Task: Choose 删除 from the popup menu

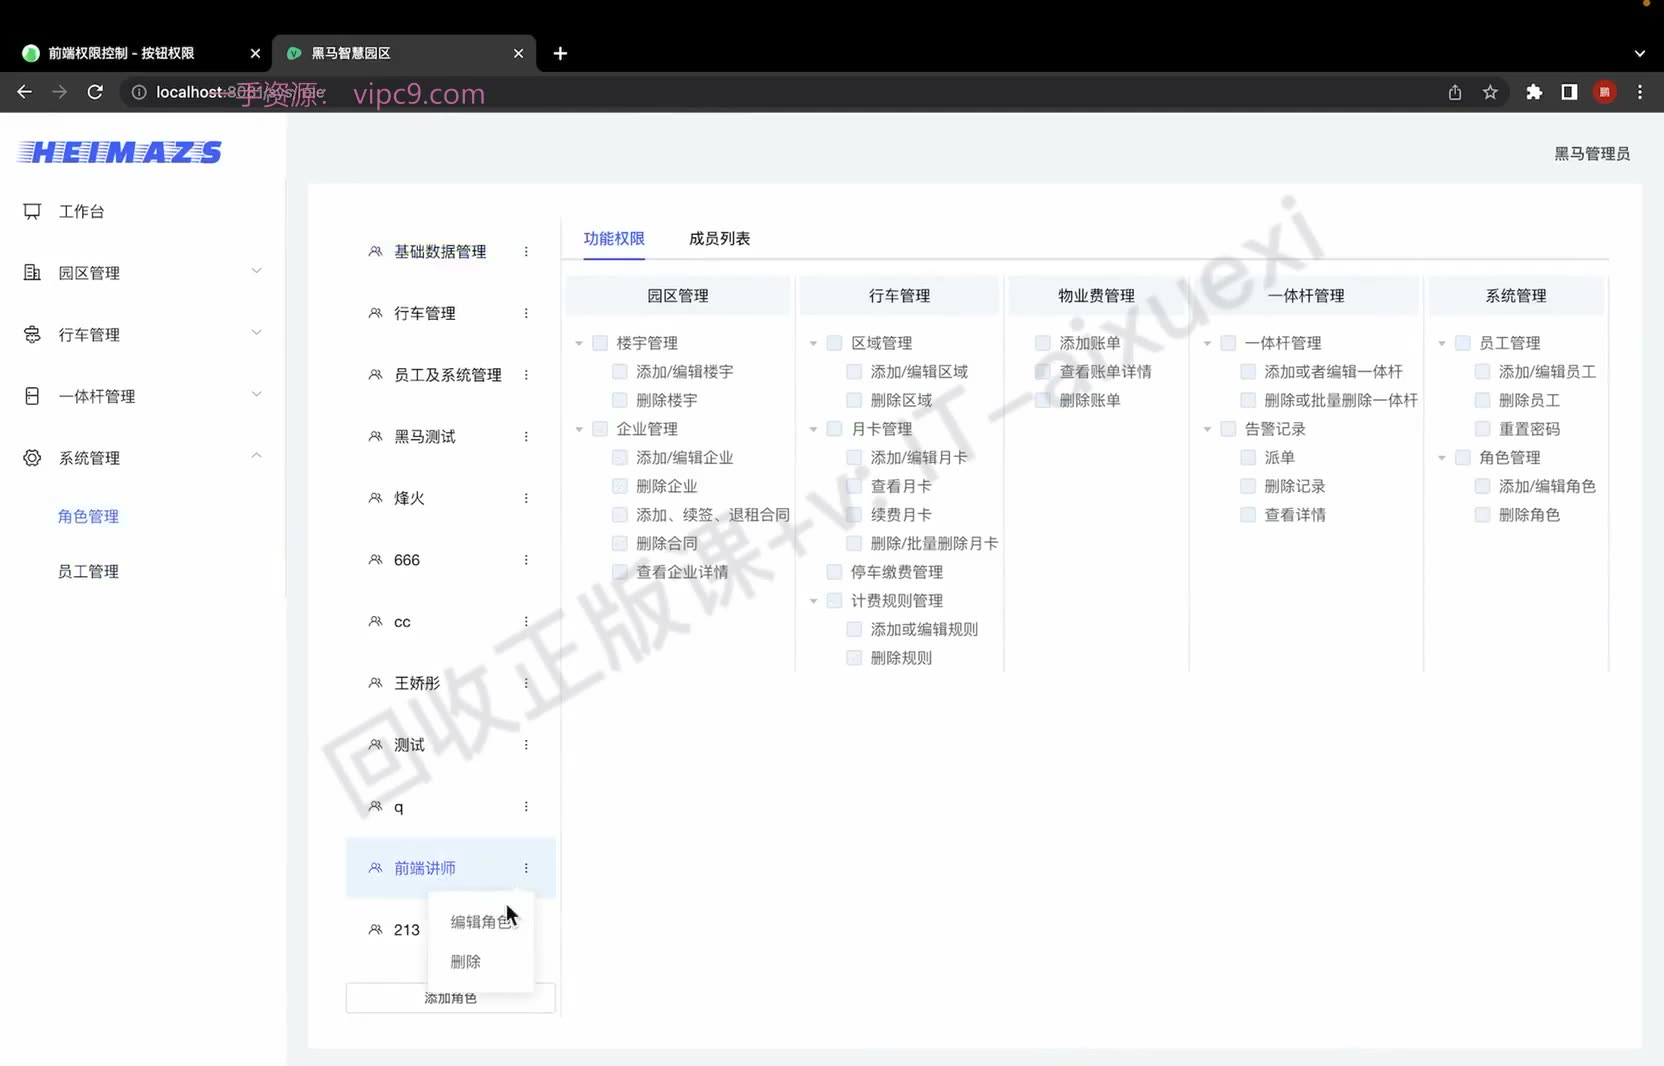Action: tap(465, 962)
